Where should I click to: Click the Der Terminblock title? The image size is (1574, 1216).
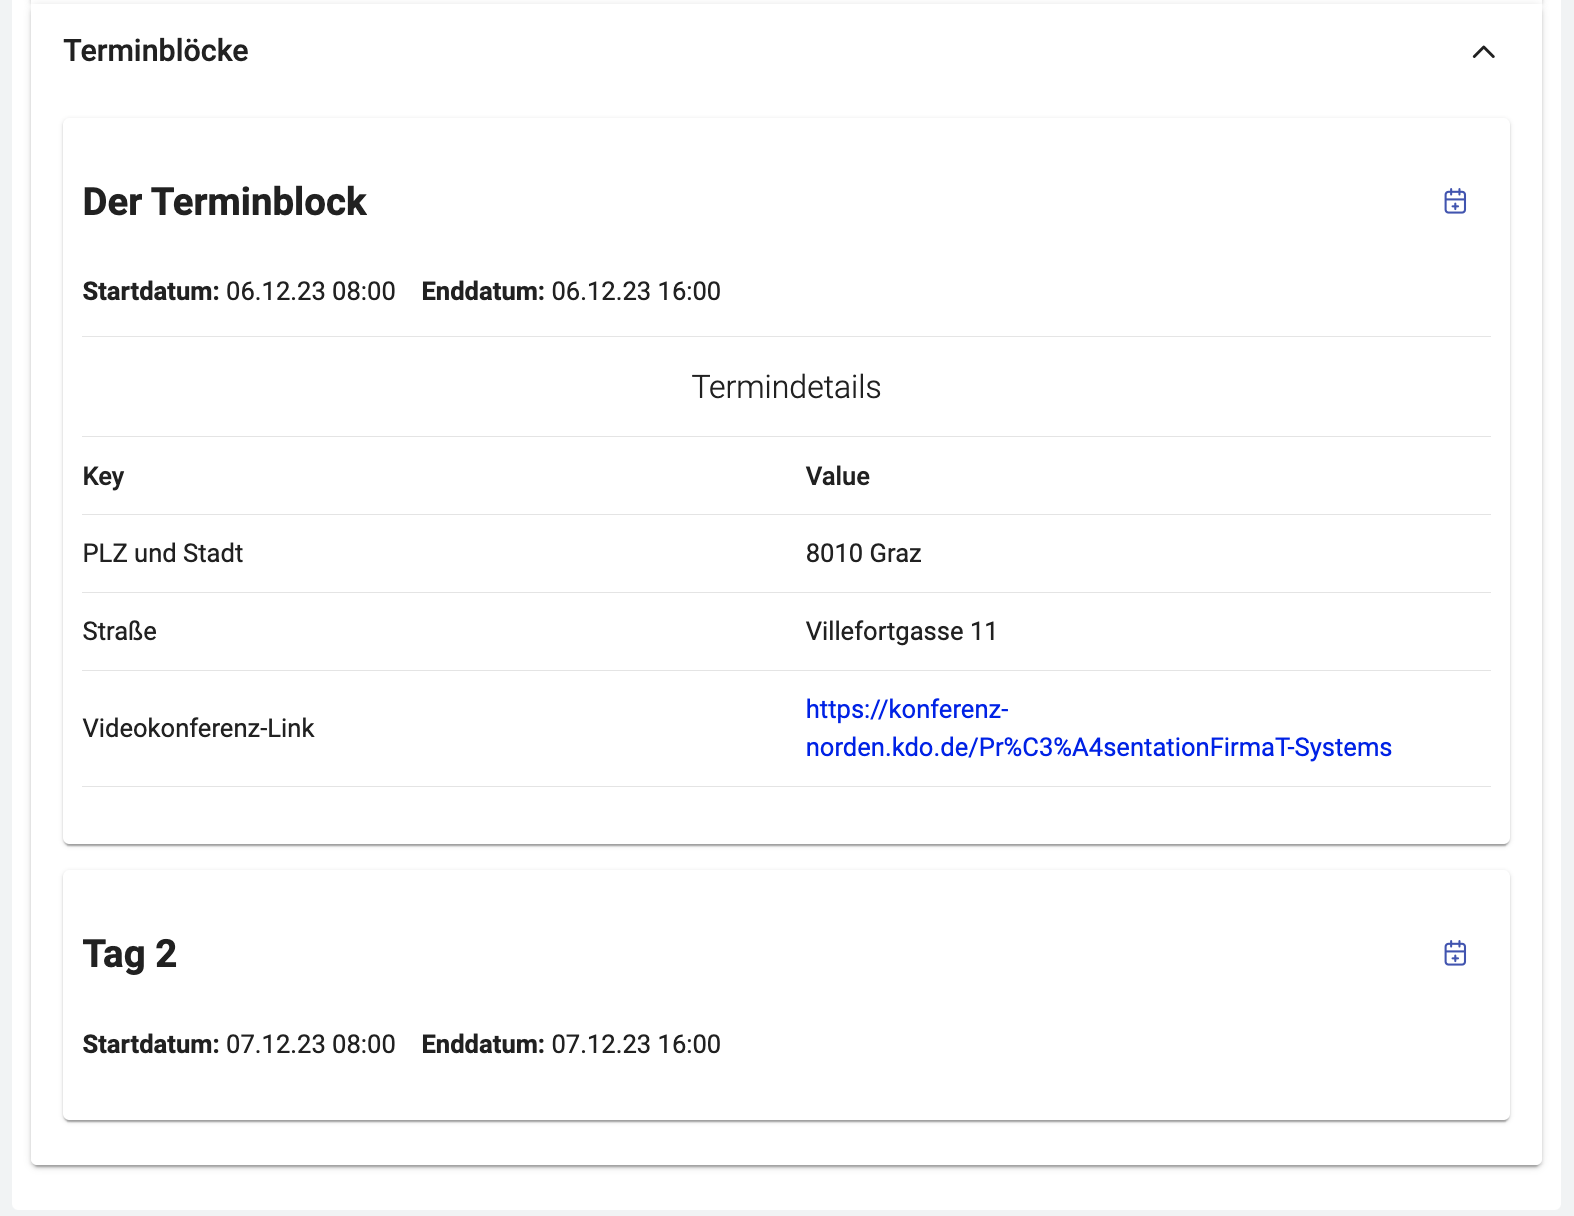point(224,202)
